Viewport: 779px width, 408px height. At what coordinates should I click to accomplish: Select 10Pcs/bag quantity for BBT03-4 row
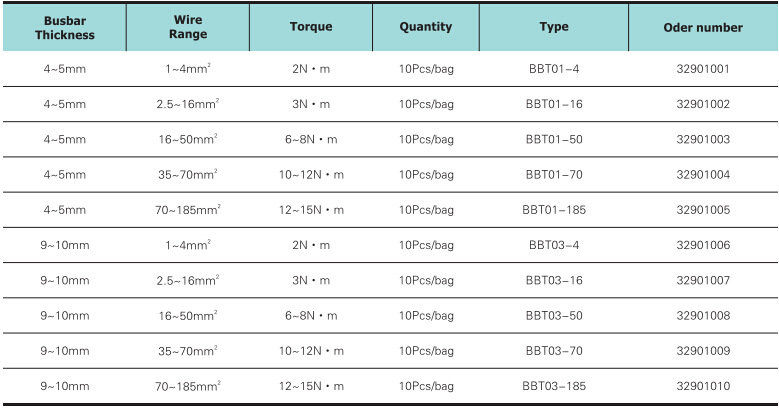pyautogui.click(x=426, y=245)
